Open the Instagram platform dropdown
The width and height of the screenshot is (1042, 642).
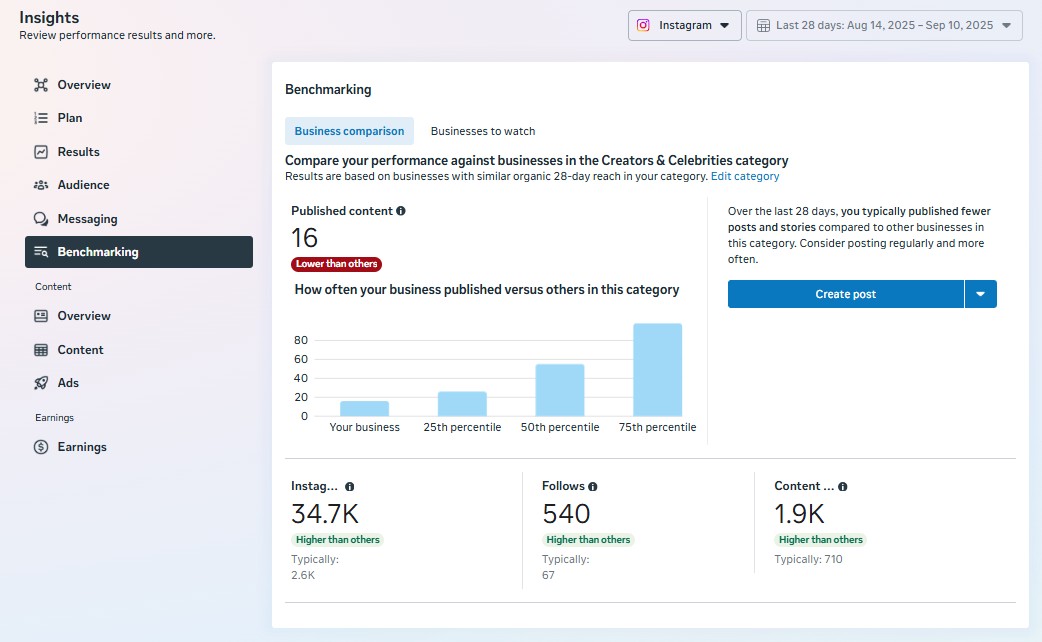tap(684, 25)
